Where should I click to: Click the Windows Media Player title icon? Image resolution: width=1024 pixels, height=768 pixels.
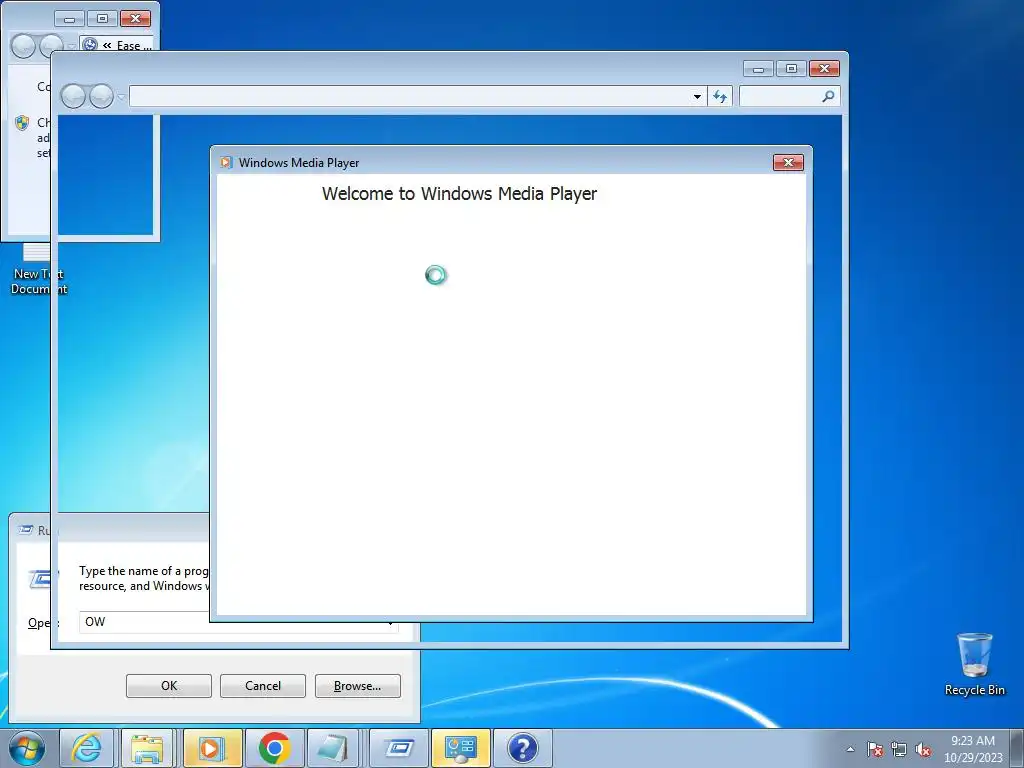226,163
